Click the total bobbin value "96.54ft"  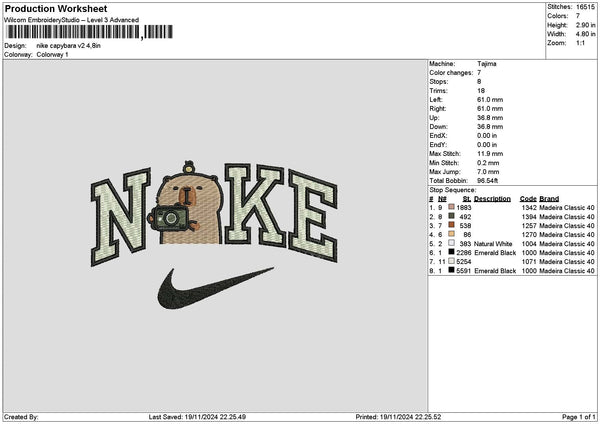tap(488, 181)
